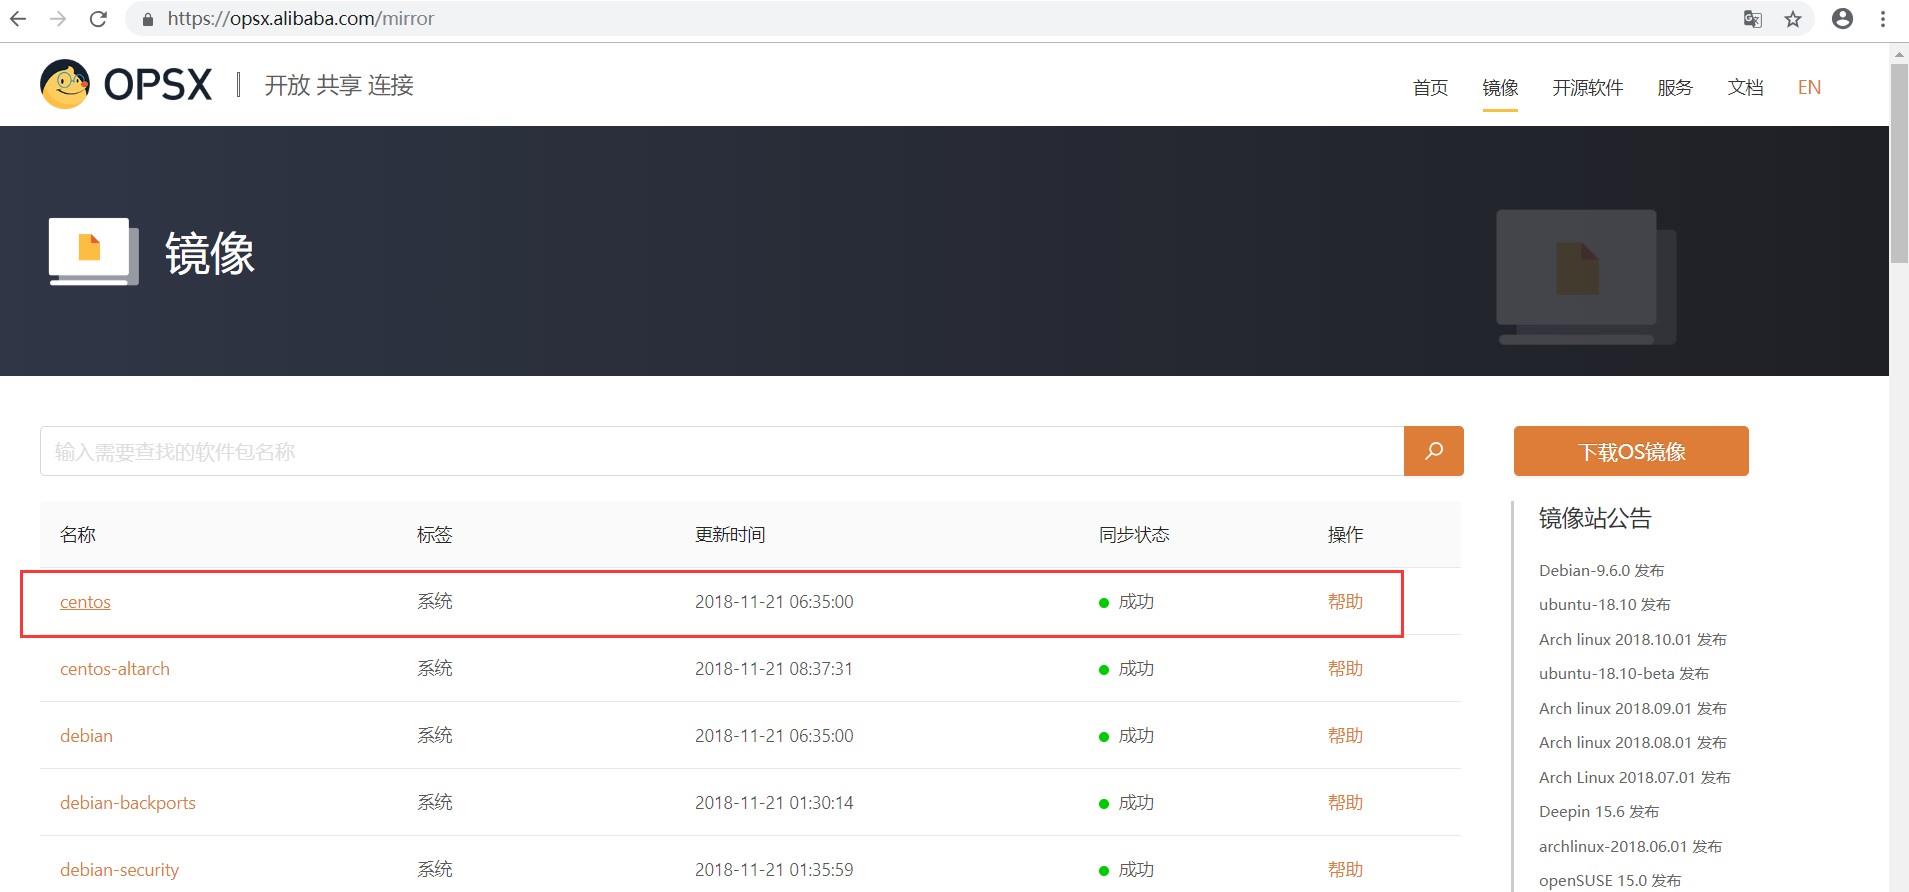Click the 下载OS镜像 button
The height and width of the screenshot is (892, 1909).
click(x=1631, y=451)
